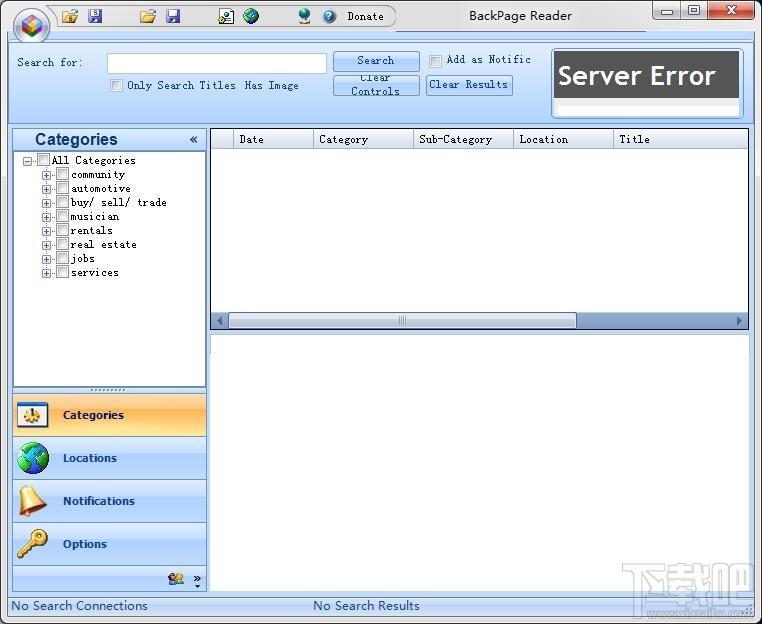Check the rentals checkbox
This screenshot has height=624, width=762.
62,230
